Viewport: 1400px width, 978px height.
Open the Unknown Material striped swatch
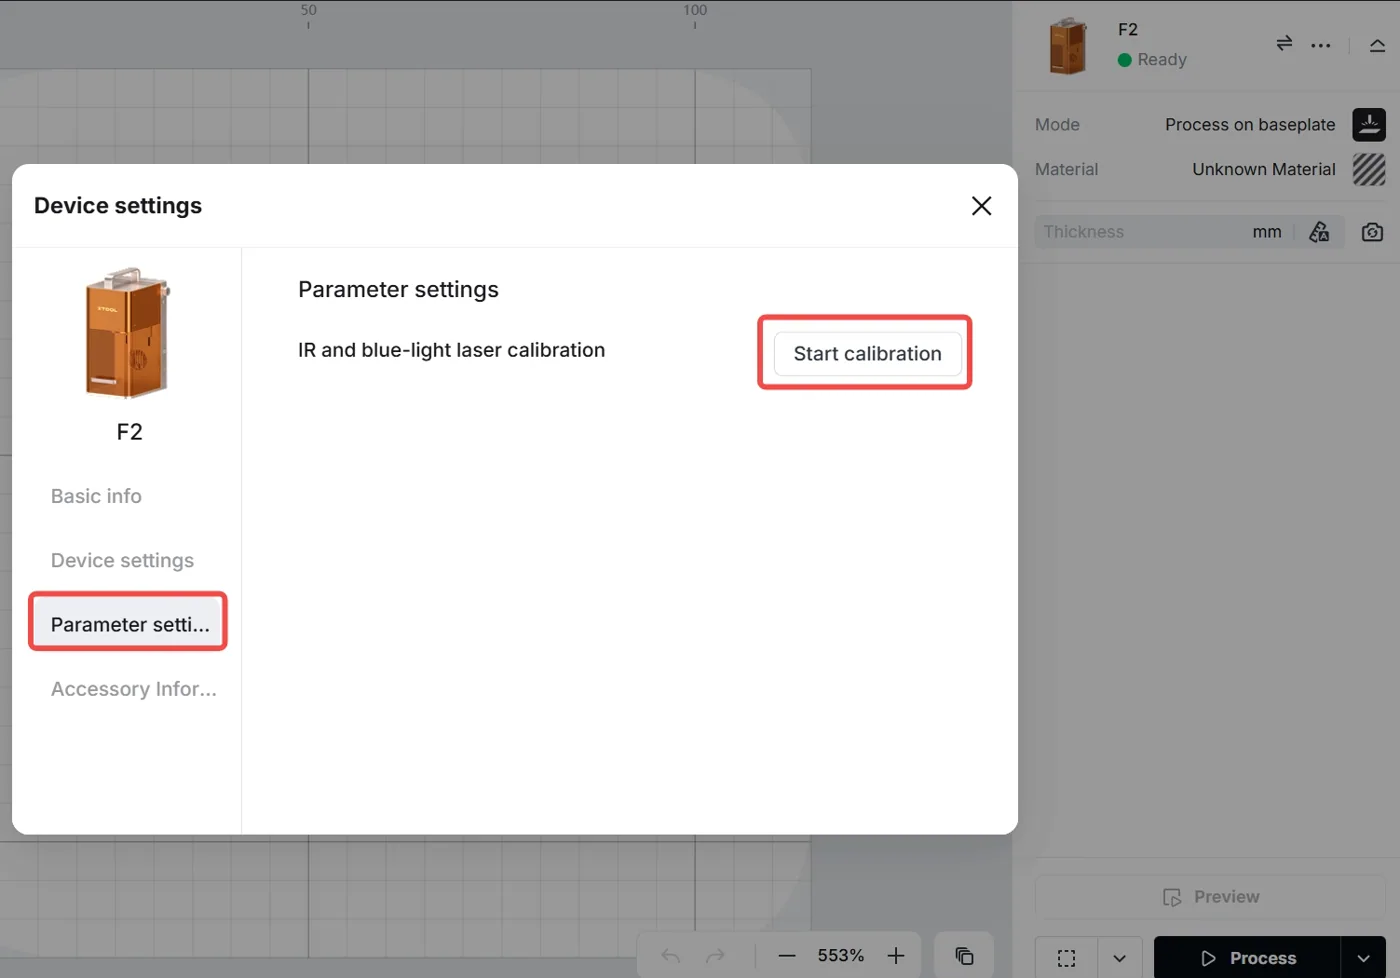pyautogui.click(x=1369, y=170)
